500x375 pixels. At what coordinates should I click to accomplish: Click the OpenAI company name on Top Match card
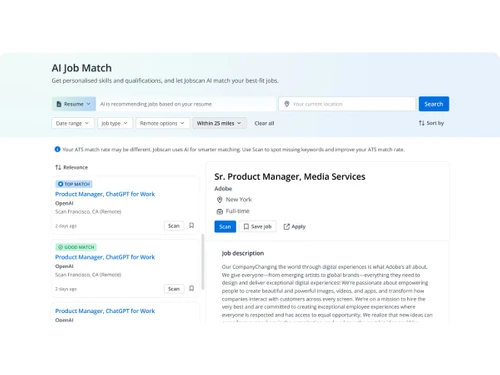(x=64, y=203)
